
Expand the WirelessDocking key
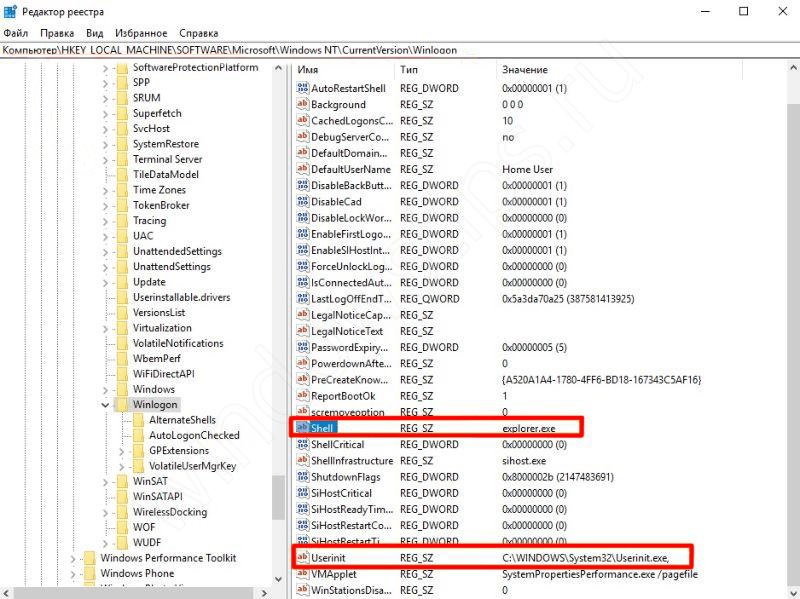tap(106, 512)
